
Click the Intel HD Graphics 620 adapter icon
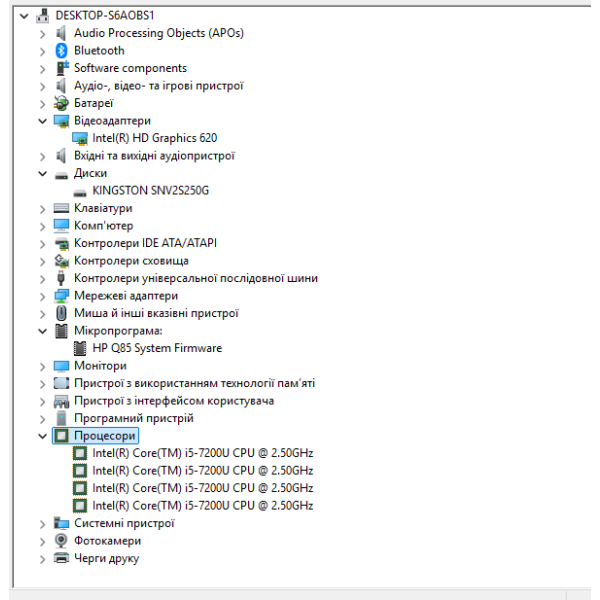(80, 138)
